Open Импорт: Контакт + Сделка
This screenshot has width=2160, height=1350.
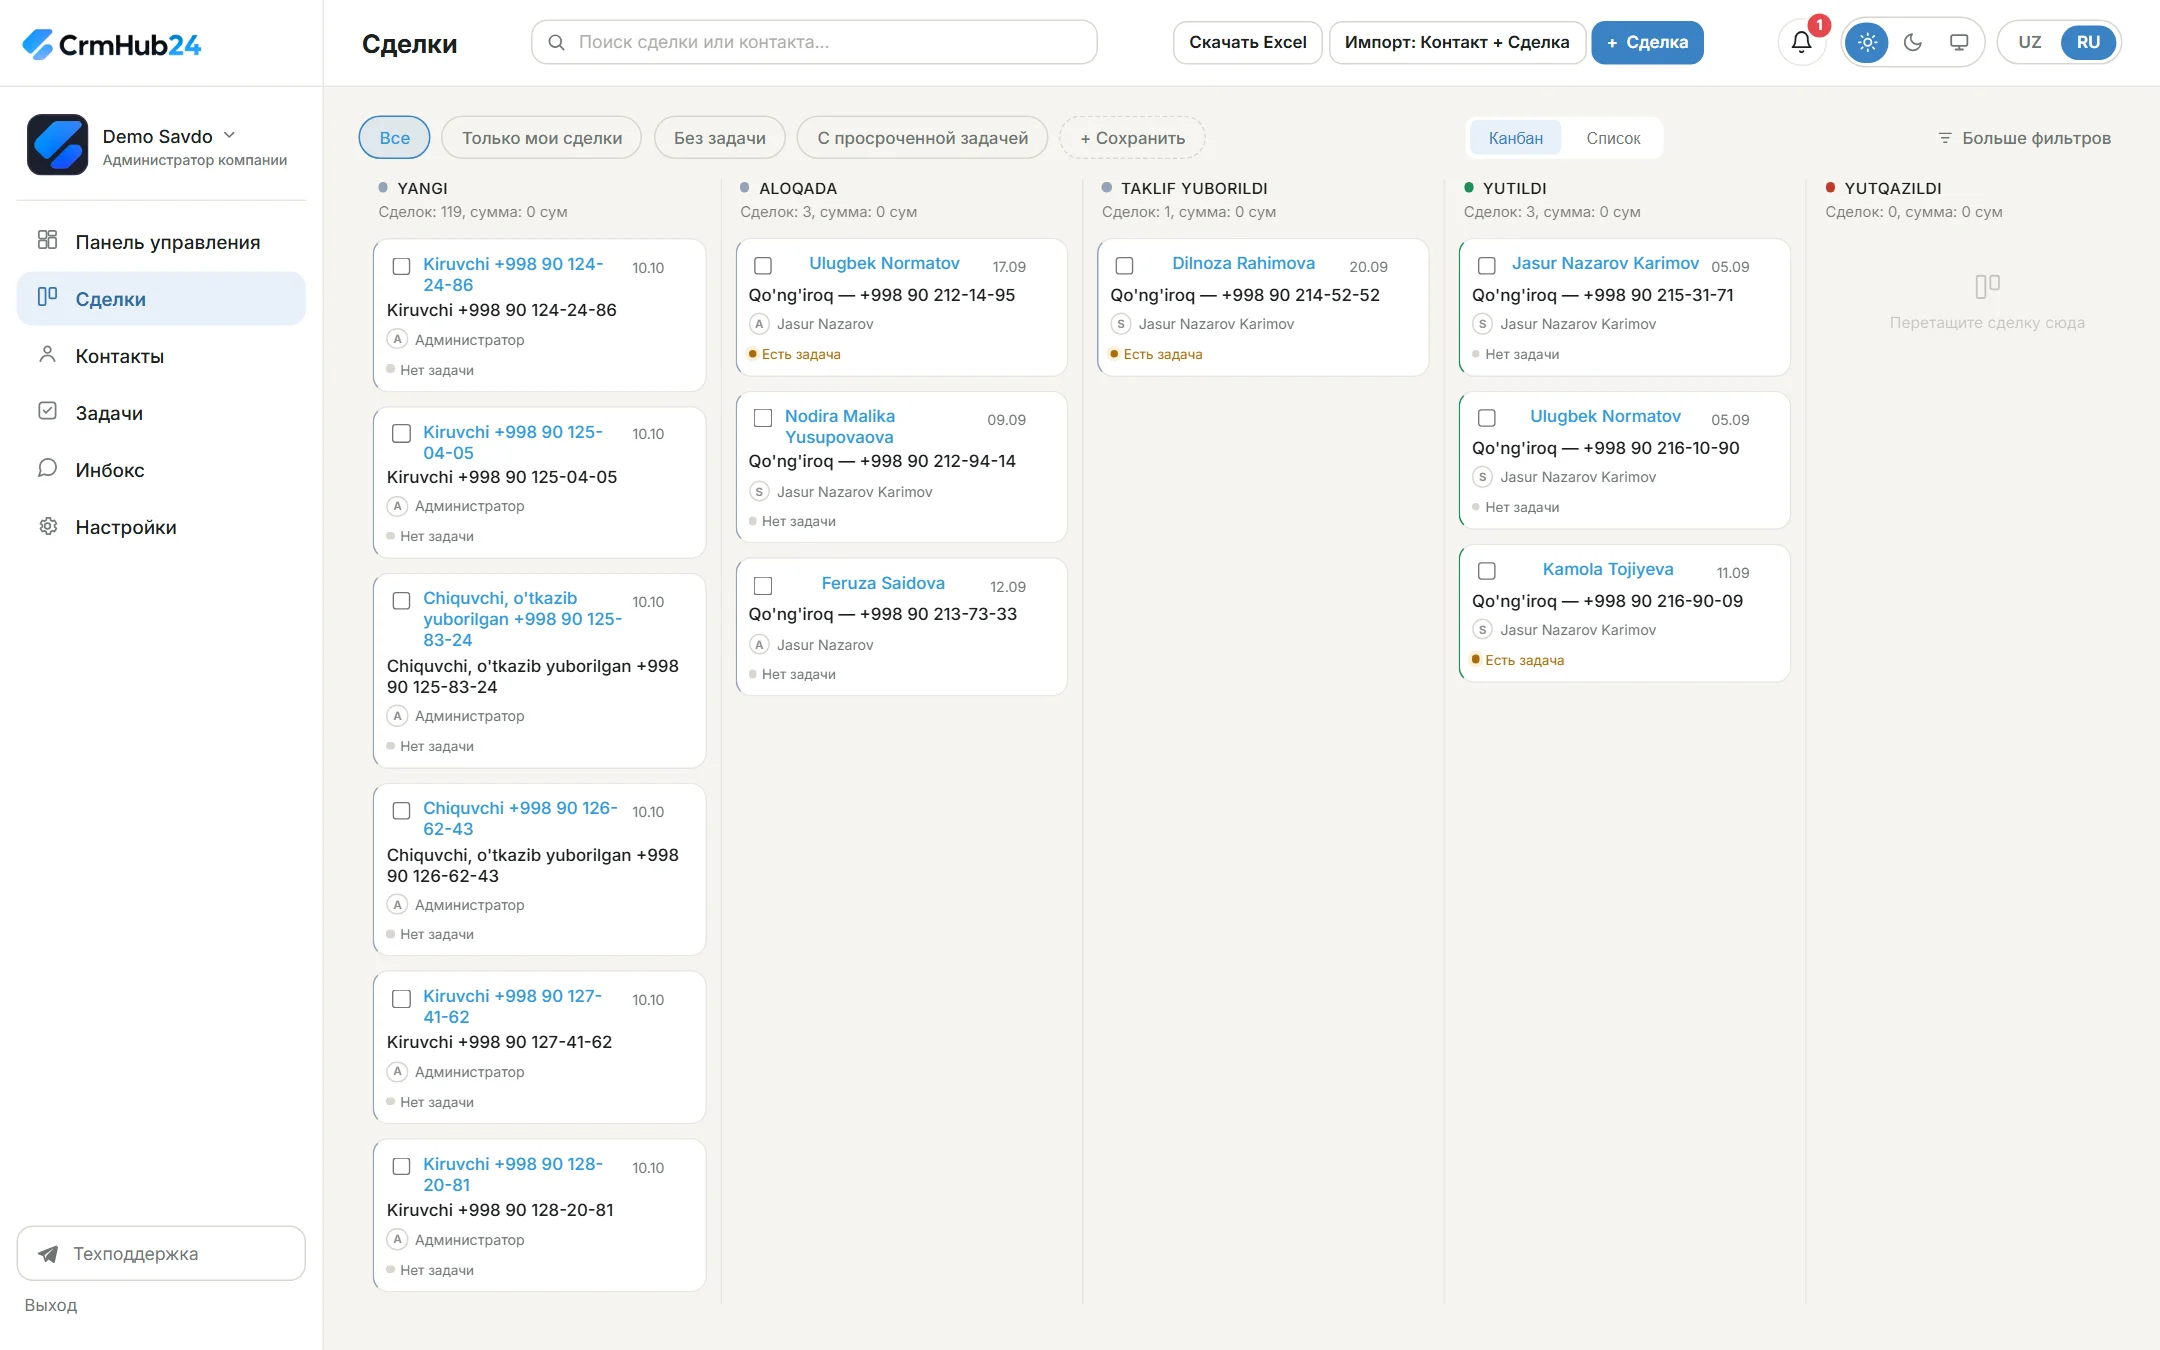1457,42
